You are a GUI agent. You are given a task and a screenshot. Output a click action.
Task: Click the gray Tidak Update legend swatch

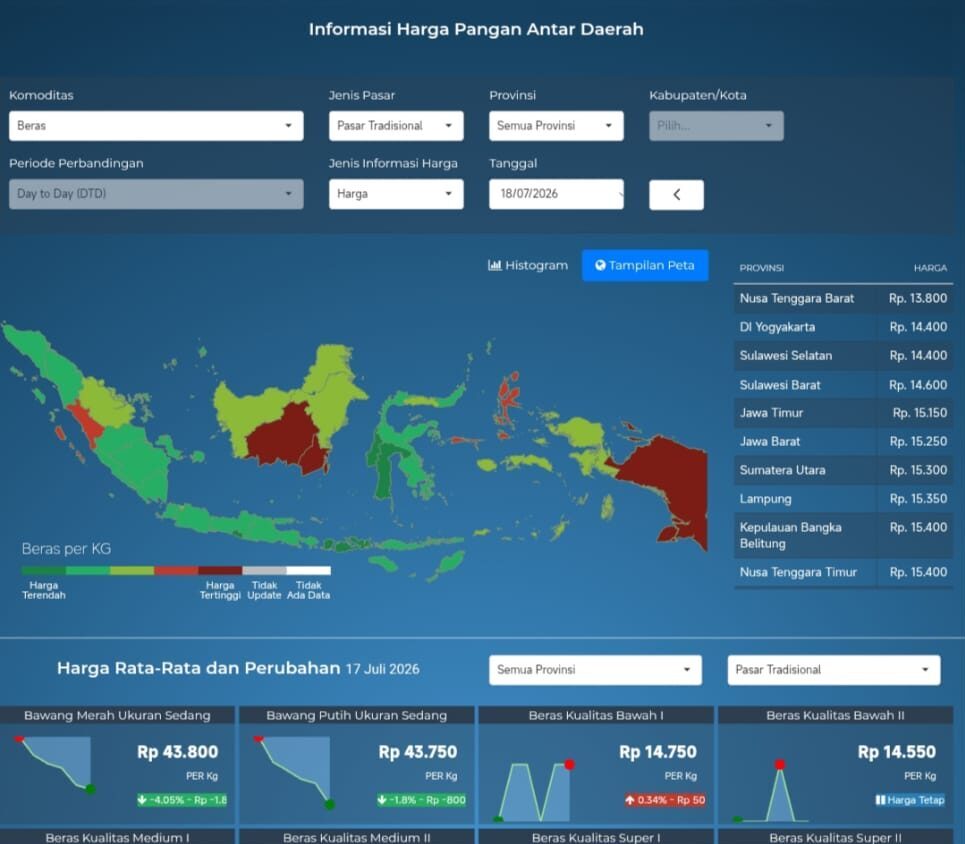(264, 571)
